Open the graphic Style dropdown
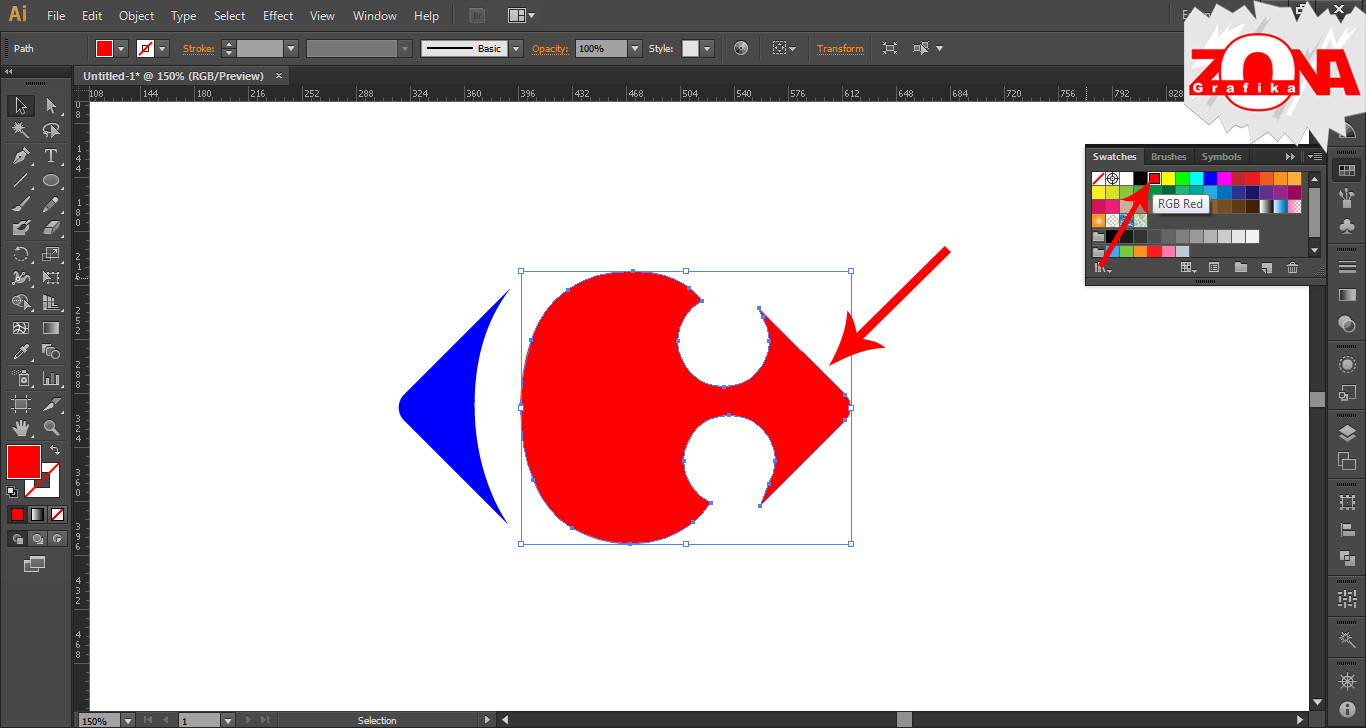The image size is (1366, 728). pos(707,48)
